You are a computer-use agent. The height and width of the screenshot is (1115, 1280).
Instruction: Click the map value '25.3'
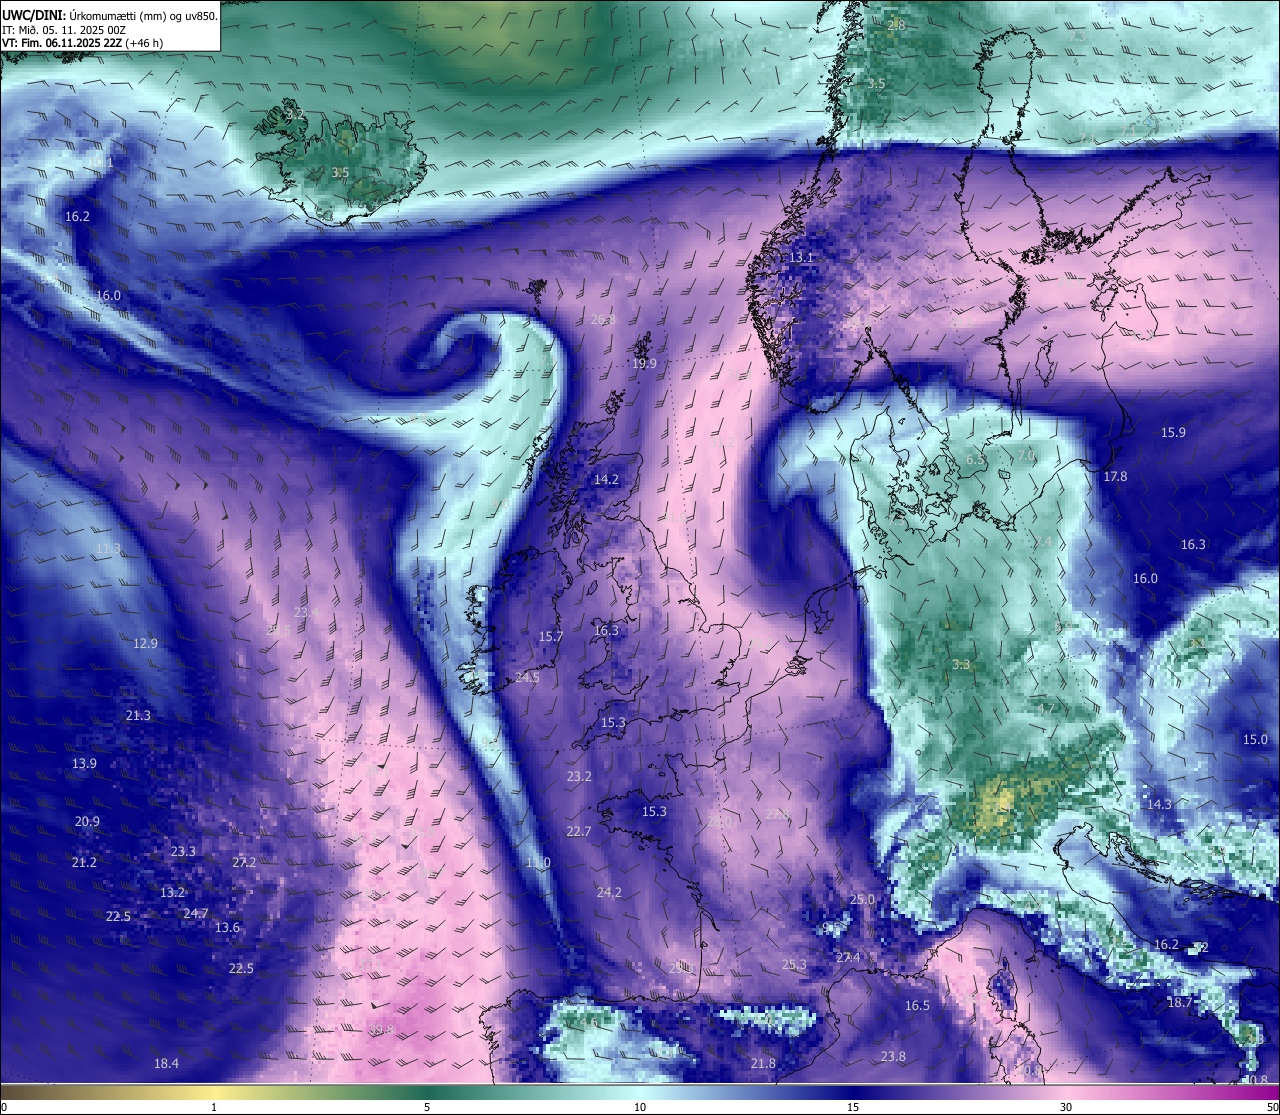click(x=794, y=966)
